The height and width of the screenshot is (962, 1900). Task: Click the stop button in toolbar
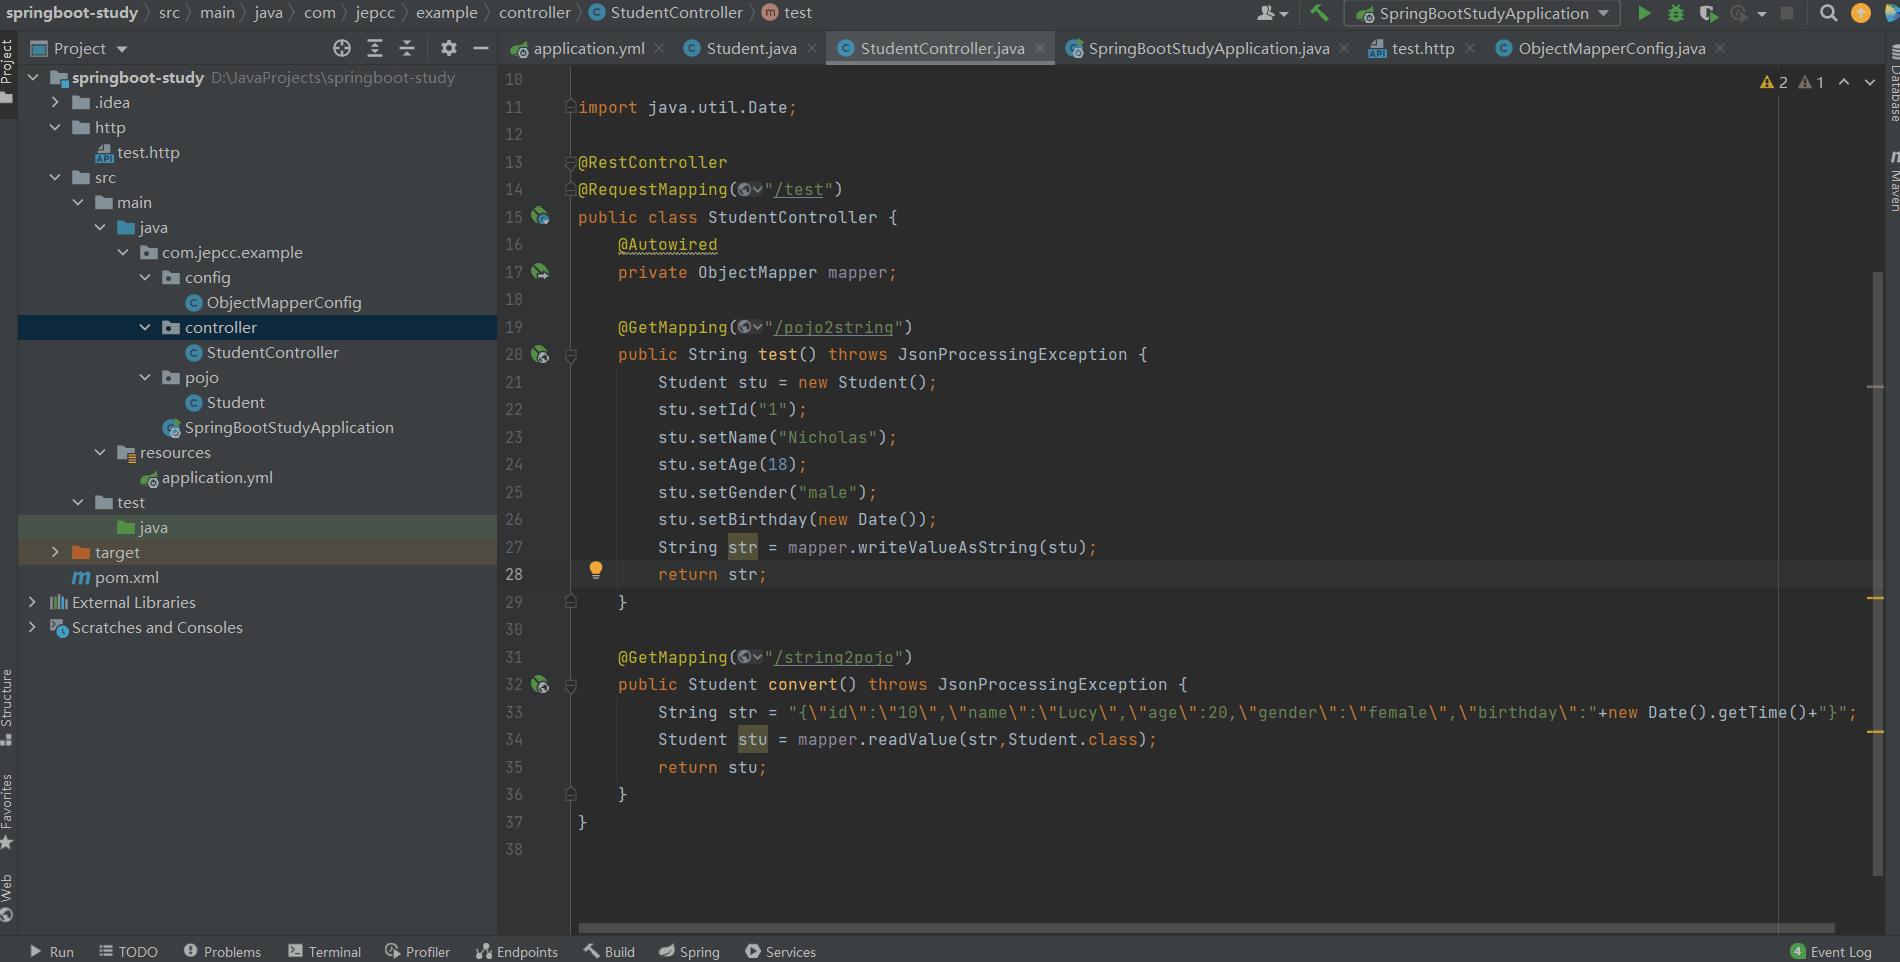click(x=1787, y=13)
